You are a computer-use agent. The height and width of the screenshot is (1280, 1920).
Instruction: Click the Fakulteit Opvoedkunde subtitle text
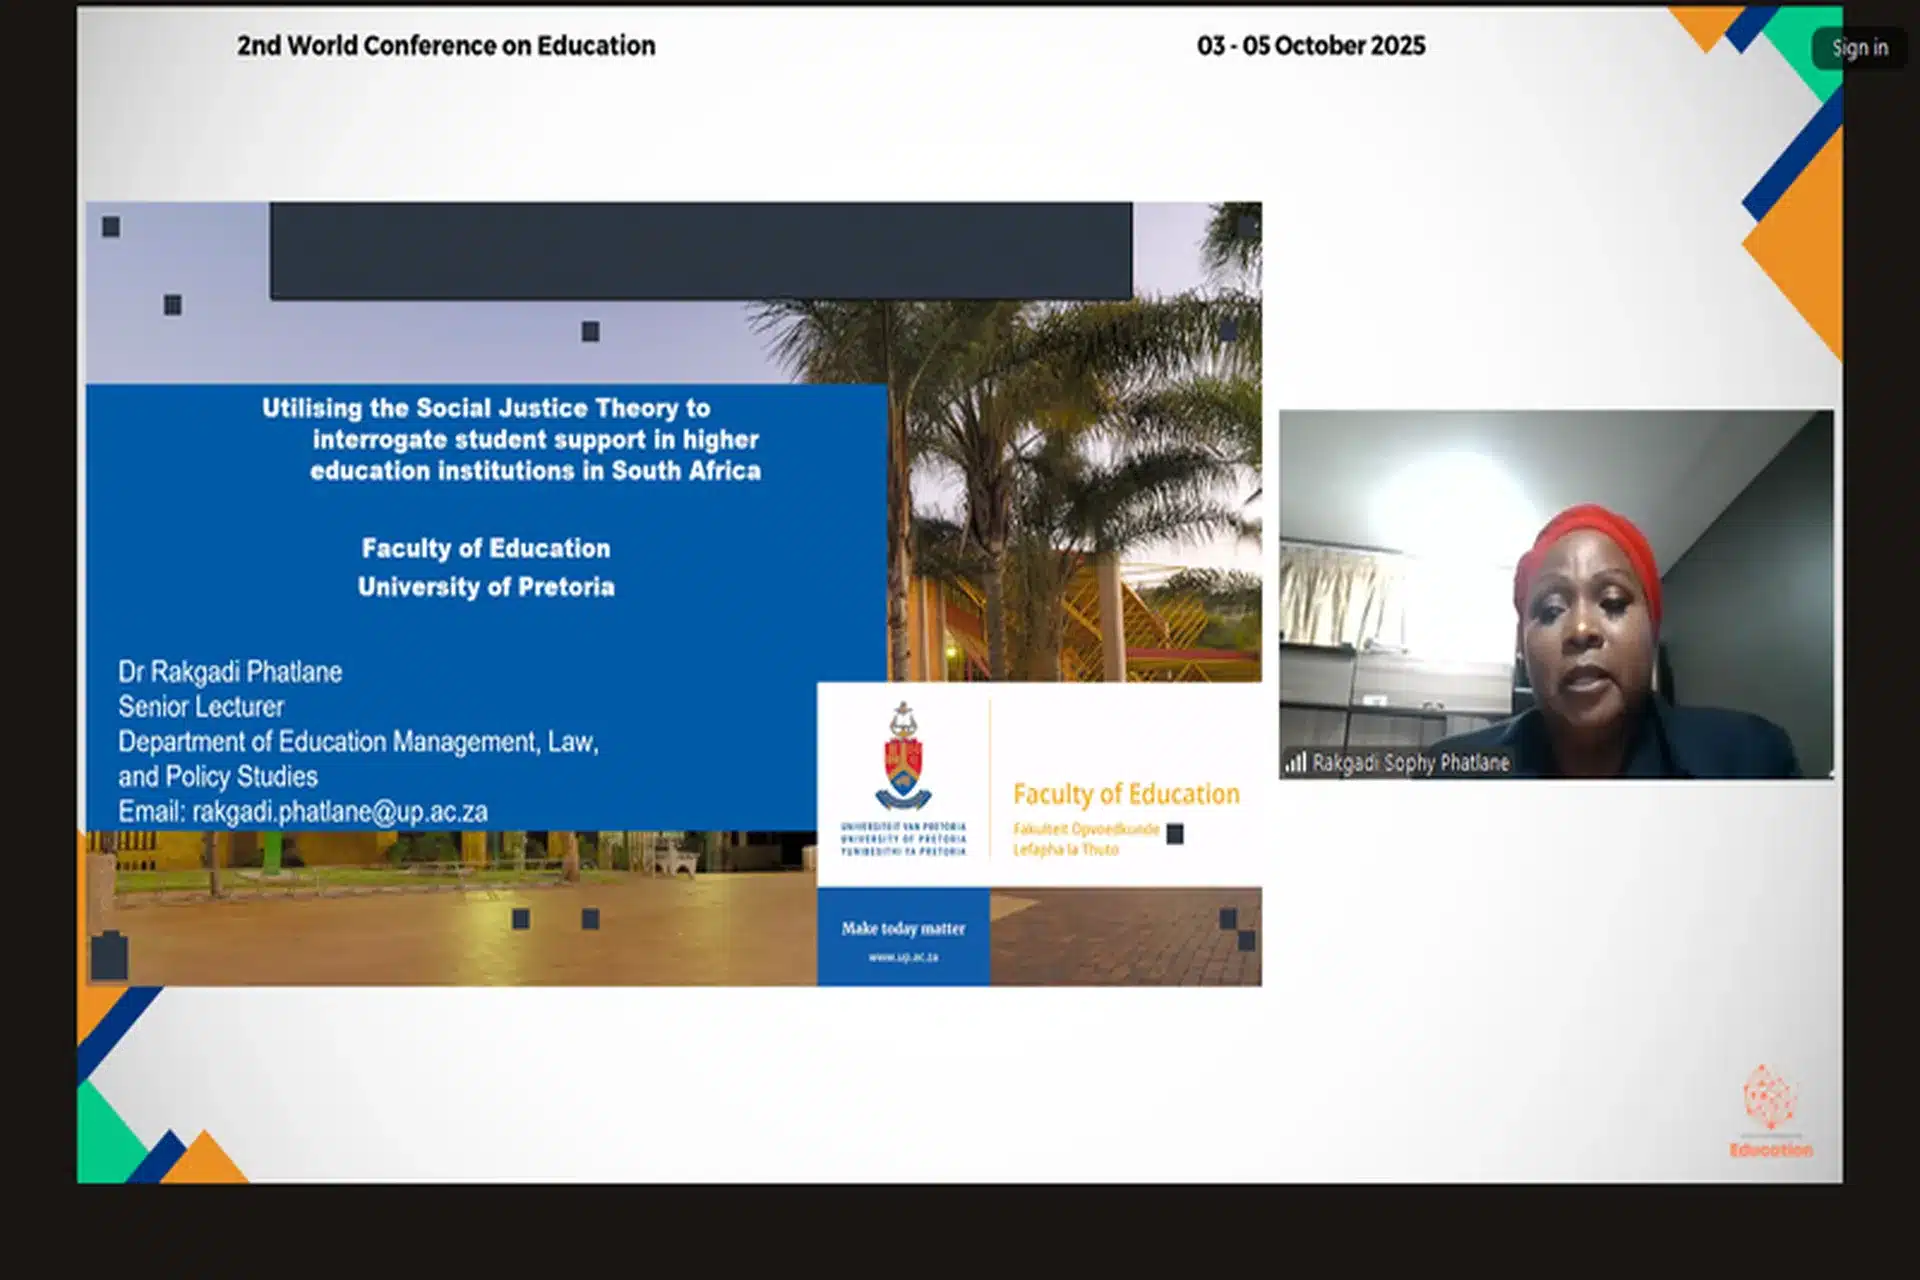[x=1085, y=829]
